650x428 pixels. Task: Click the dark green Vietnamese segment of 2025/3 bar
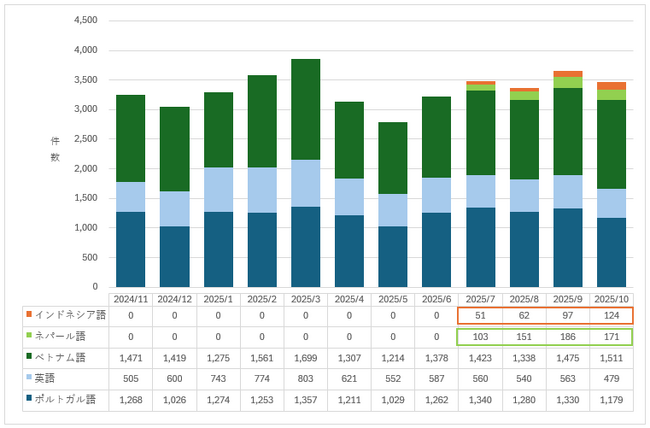306,109
